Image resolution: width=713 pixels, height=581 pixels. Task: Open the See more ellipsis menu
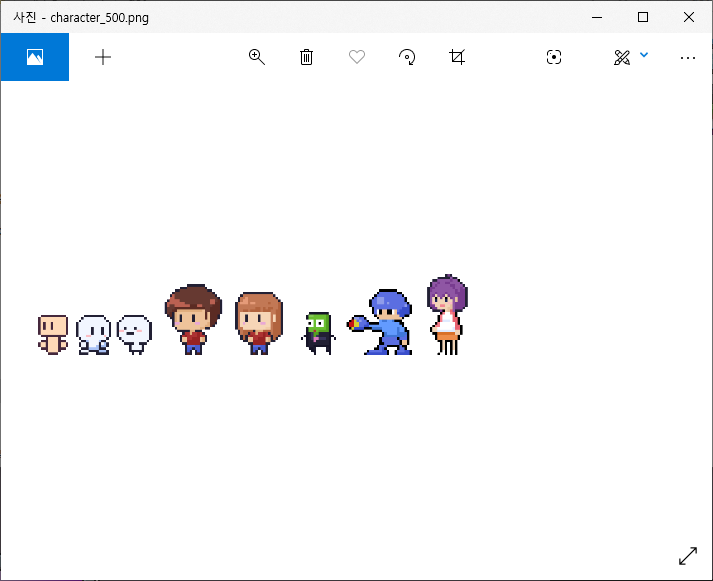click(x=688, y=58)
